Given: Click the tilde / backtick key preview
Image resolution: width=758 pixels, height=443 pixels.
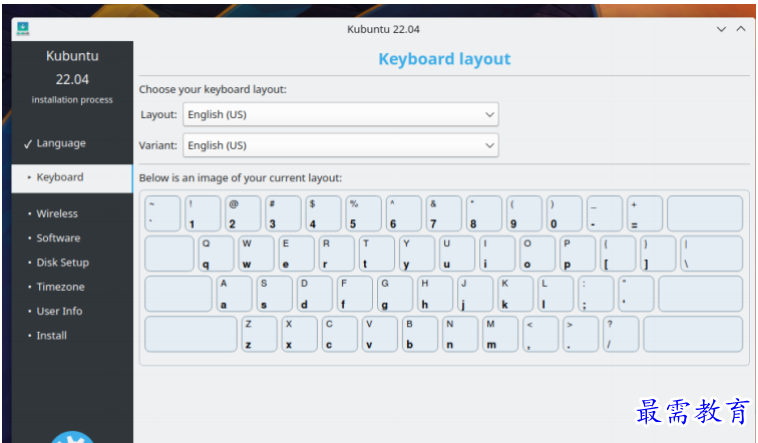Looking at the screenshot, I should (162, 213).
